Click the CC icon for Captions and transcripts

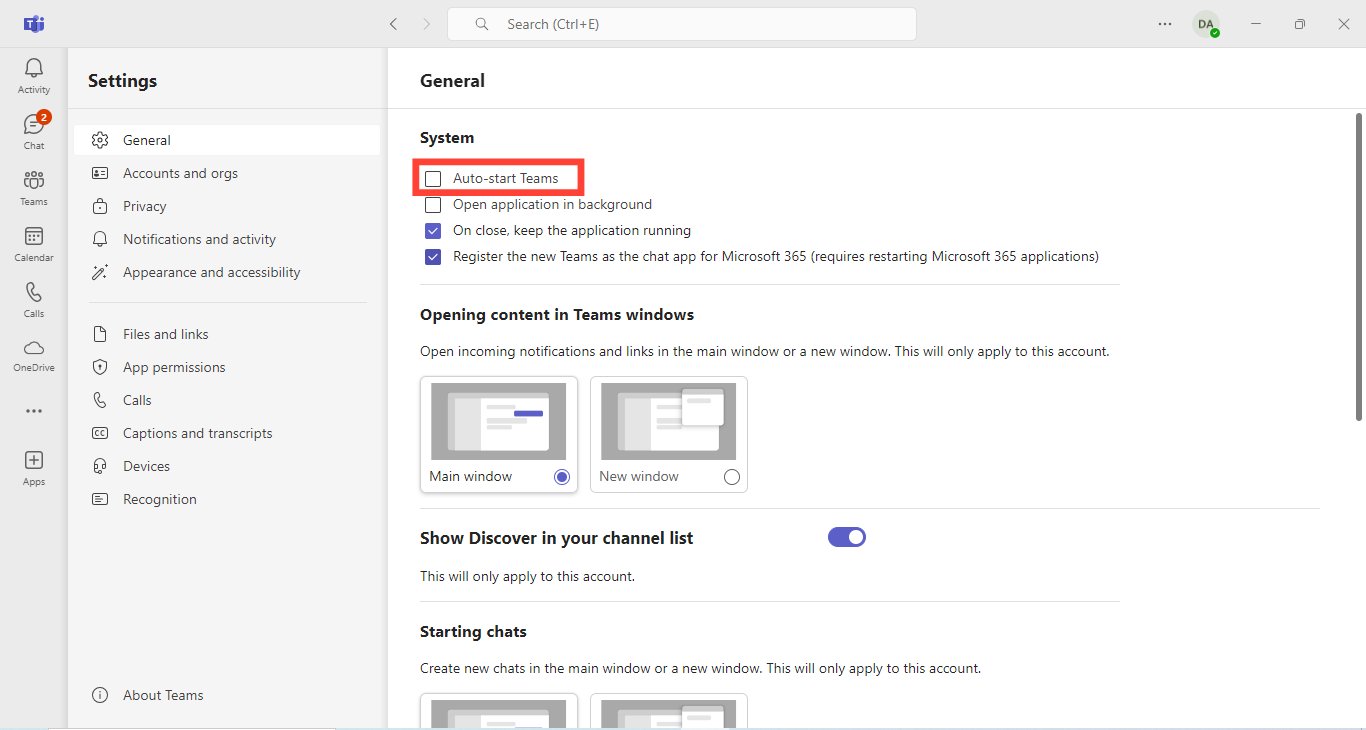100,433
